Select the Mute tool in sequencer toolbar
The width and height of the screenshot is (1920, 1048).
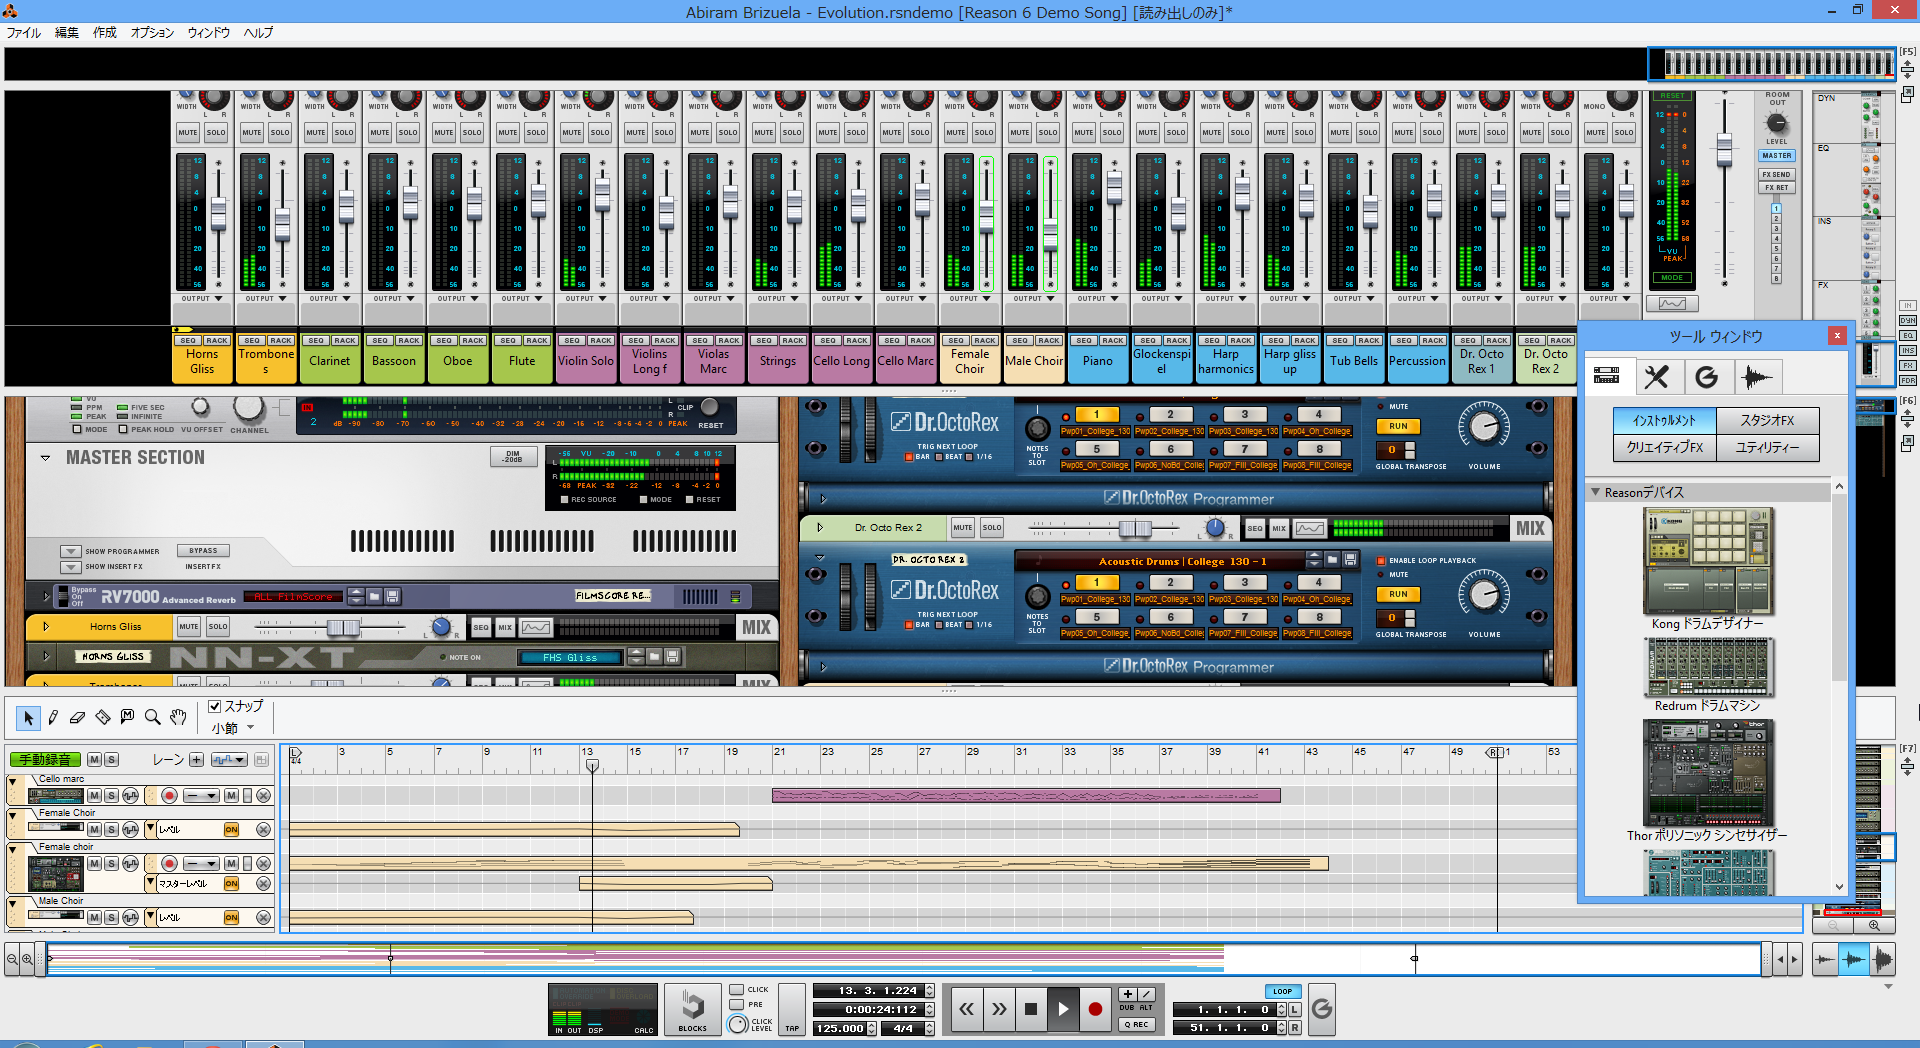tap(127, 717)
